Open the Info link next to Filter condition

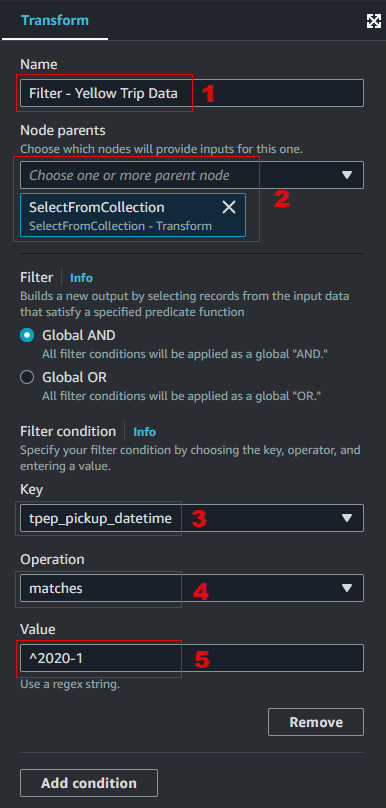144,431
